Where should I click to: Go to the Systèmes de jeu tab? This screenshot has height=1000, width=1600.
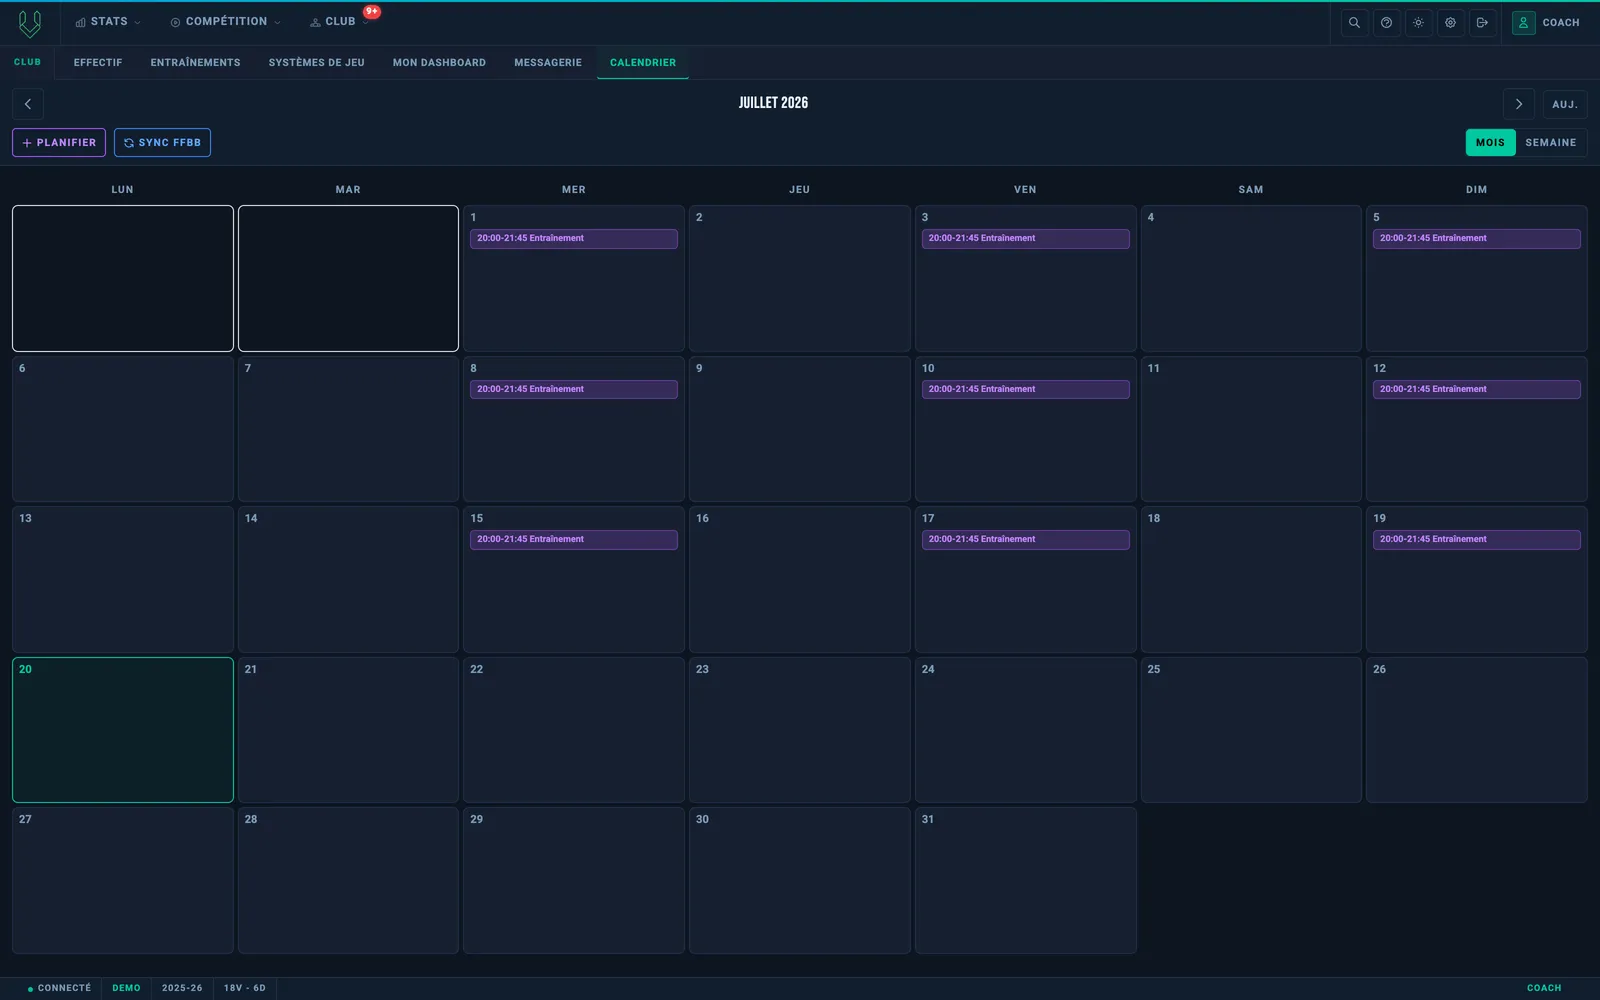tap(316, 63)
